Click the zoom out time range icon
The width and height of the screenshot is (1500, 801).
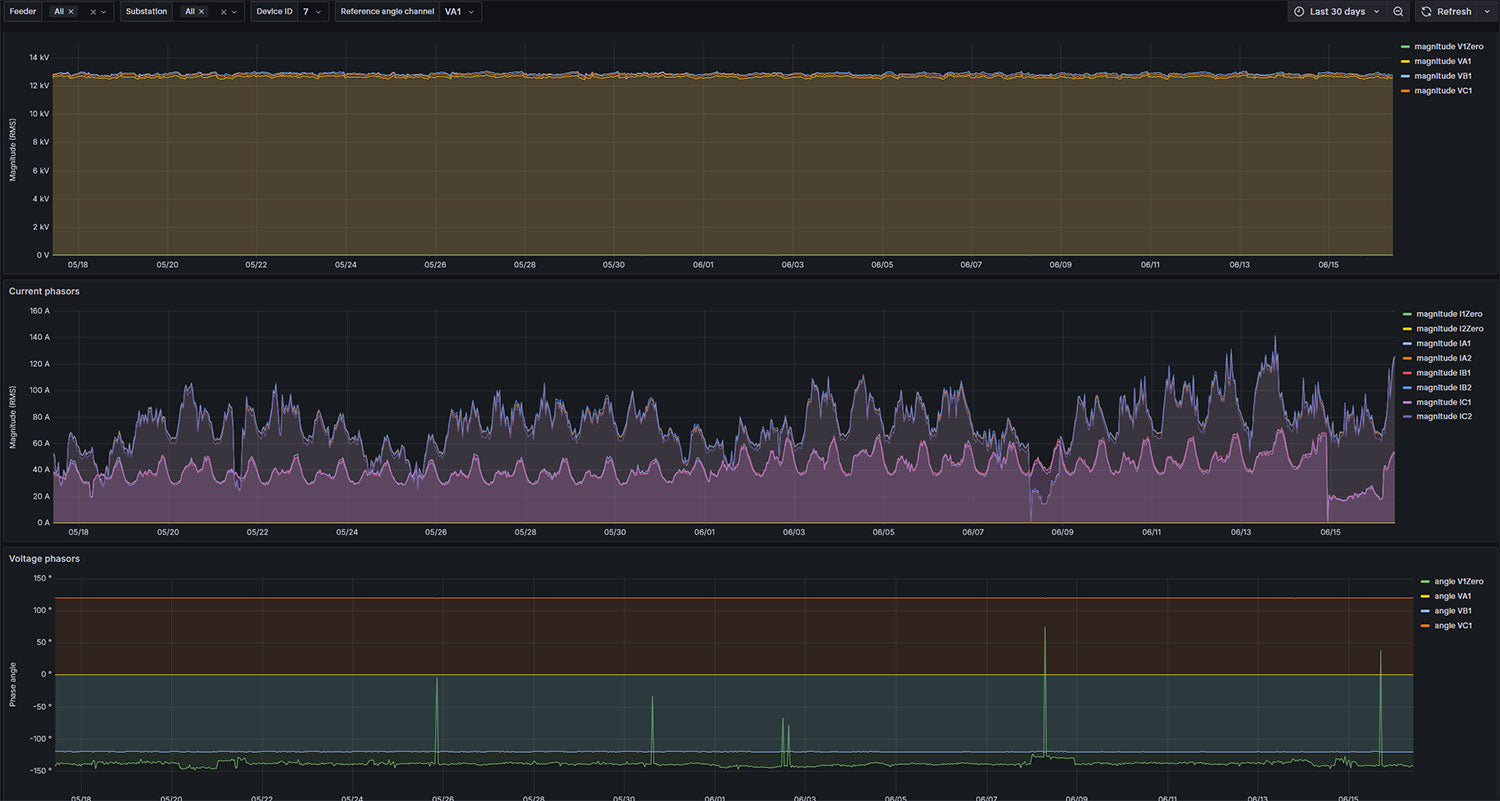pyautogui.click(x=1398, y=12)
